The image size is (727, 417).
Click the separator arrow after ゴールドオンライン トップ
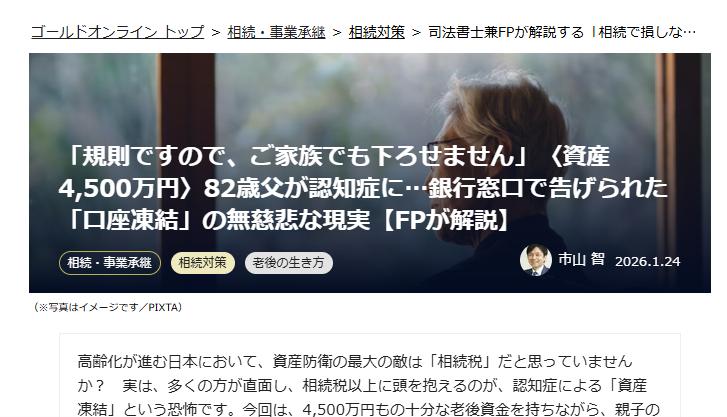pos(216,32)
